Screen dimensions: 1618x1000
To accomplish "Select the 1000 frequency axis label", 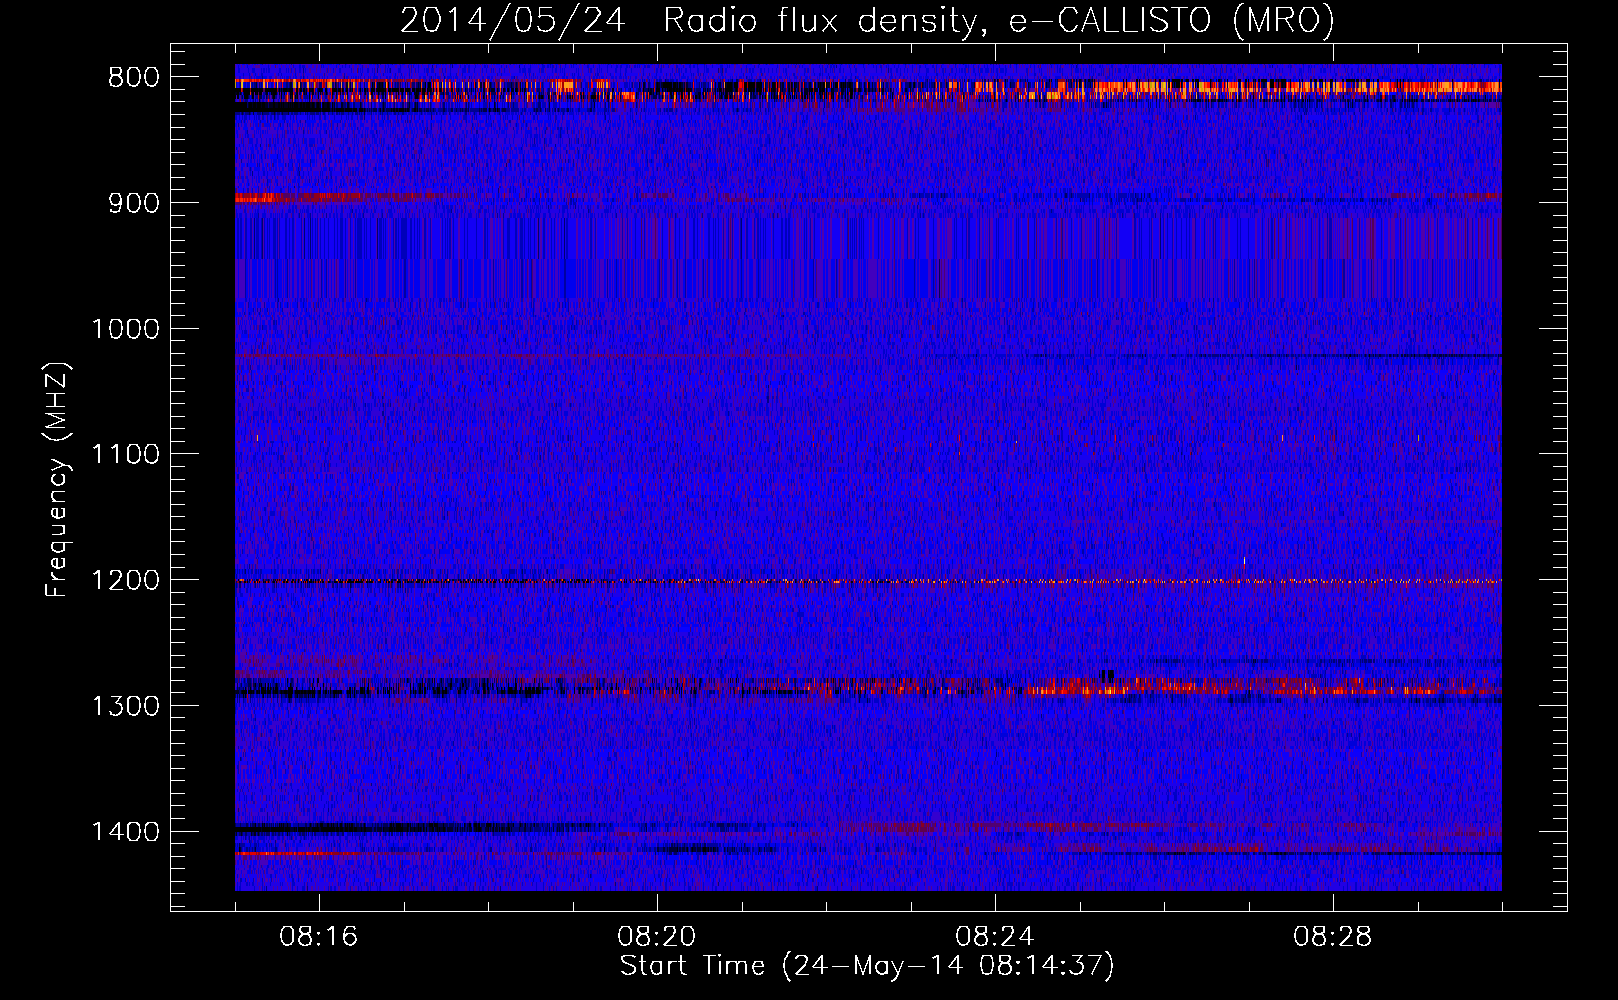I will (x=125, y=329).
